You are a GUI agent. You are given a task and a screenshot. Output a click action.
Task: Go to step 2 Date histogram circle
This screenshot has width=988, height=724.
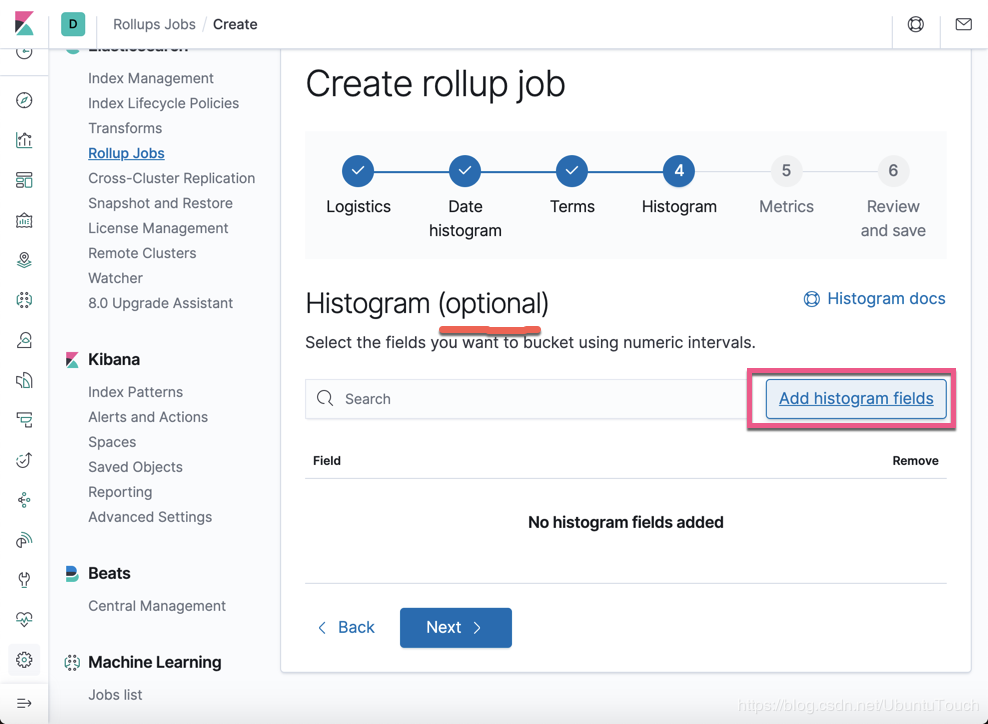click(x=465, y=171)
